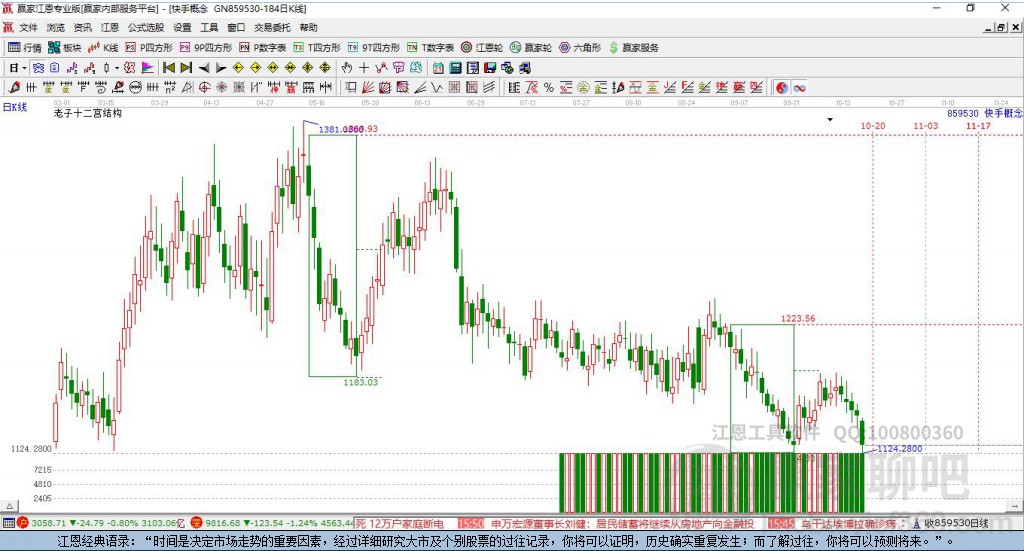Open 赢家服务 service button

click(x=634, y=47)
